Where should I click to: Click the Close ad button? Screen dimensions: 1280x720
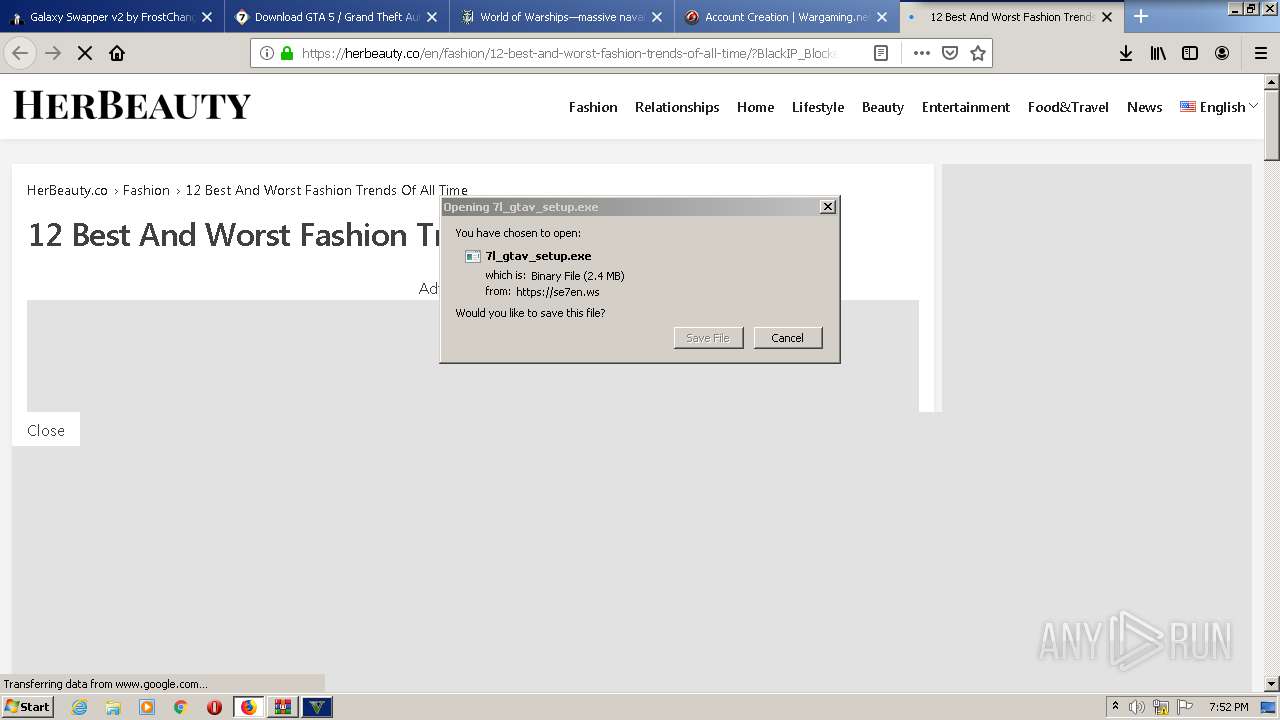[x=46, y=430]
